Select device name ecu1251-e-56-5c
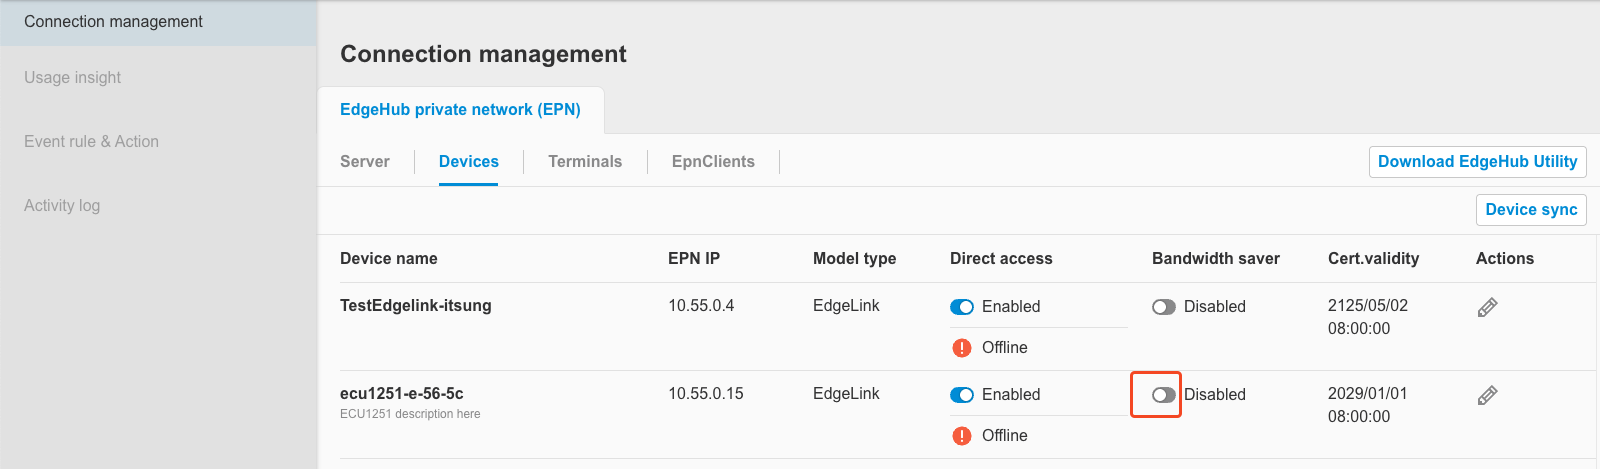This screenshot has height=469, width=1600. click(402, 394)
